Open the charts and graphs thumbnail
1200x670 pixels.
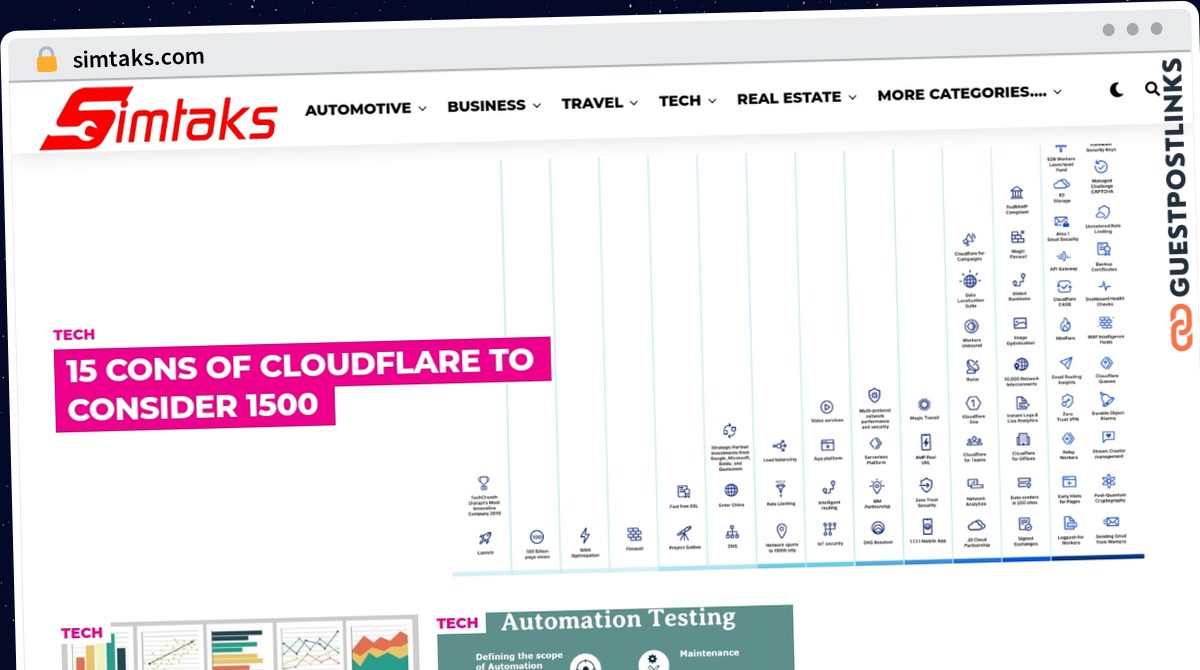pyautogui.click(x=240, y=645)
